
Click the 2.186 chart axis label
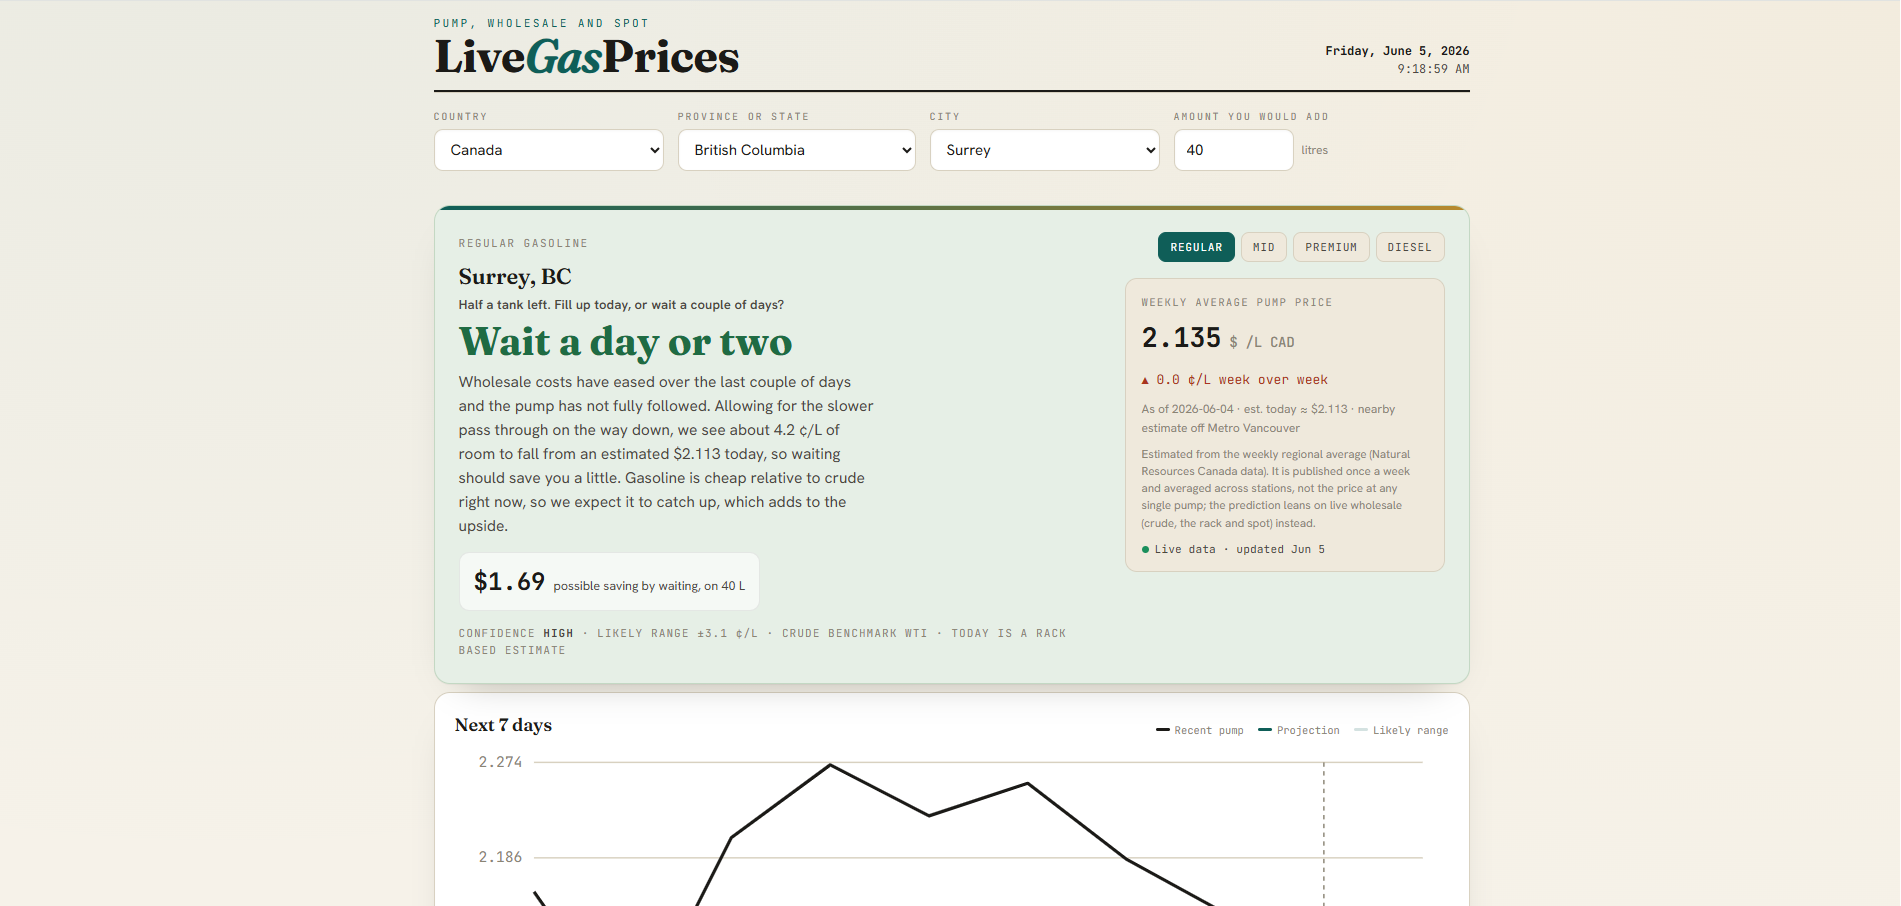pos(500,857)
